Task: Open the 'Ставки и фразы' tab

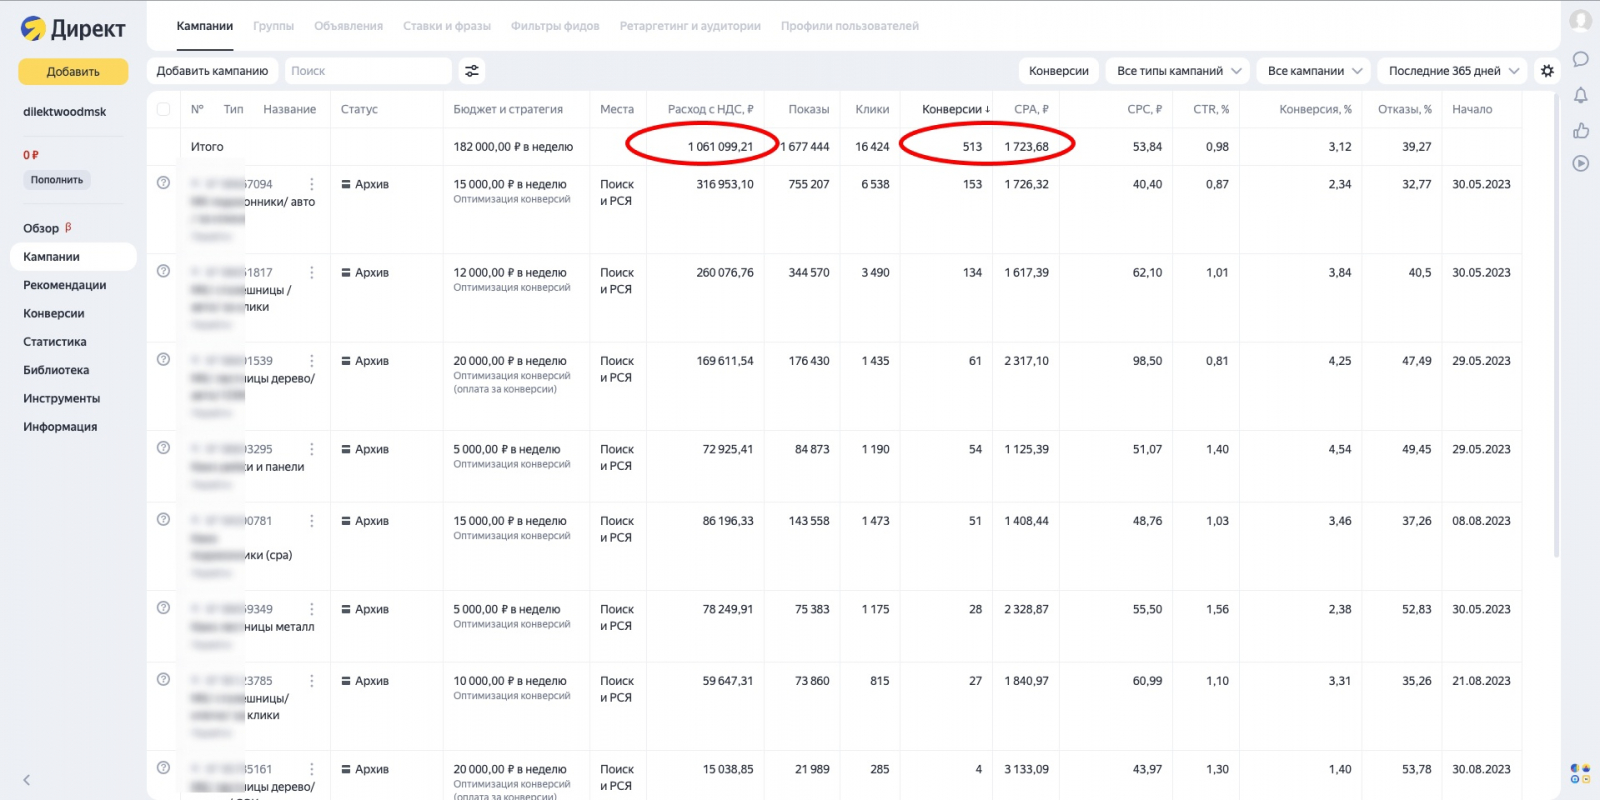Action: pos(446,26)
